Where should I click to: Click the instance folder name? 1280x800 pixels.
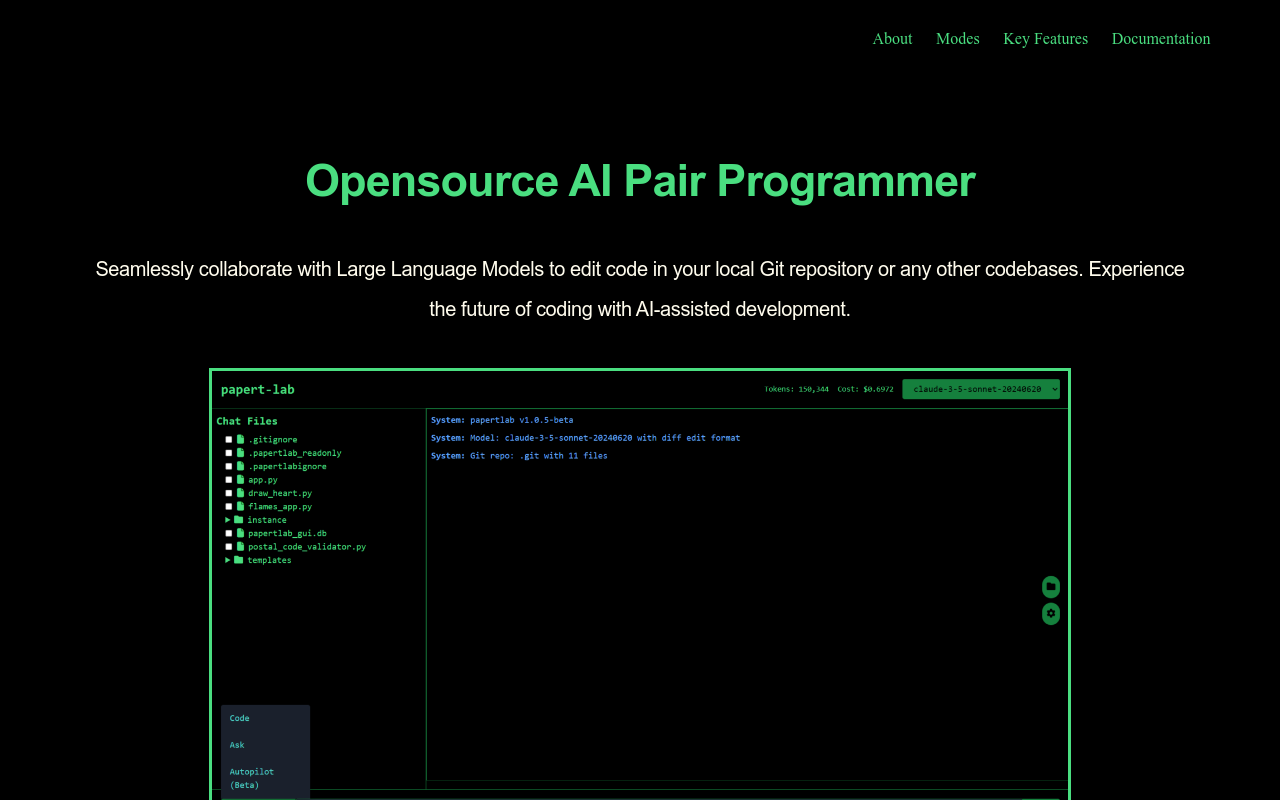(x=267, y=520)
